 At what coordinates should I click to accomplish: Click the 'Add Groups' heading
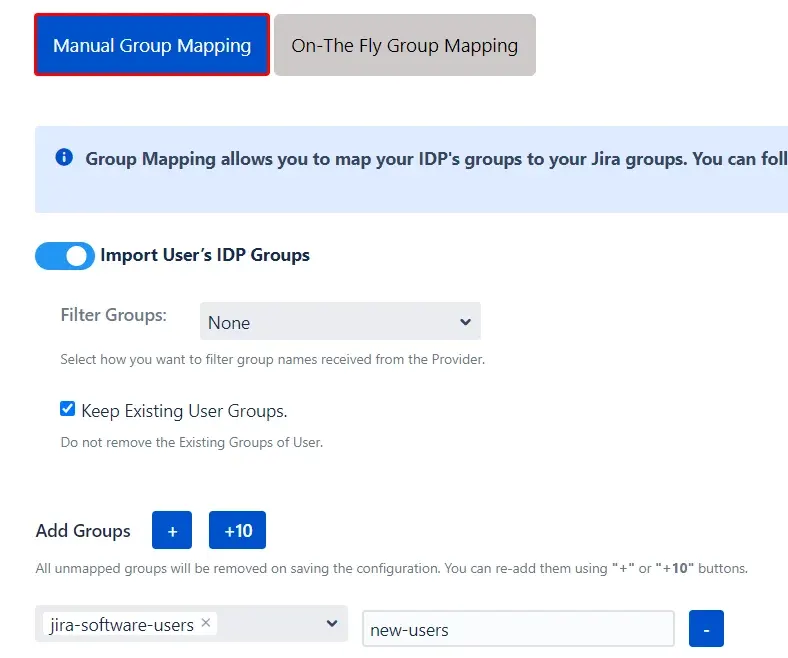click(83, 531)
